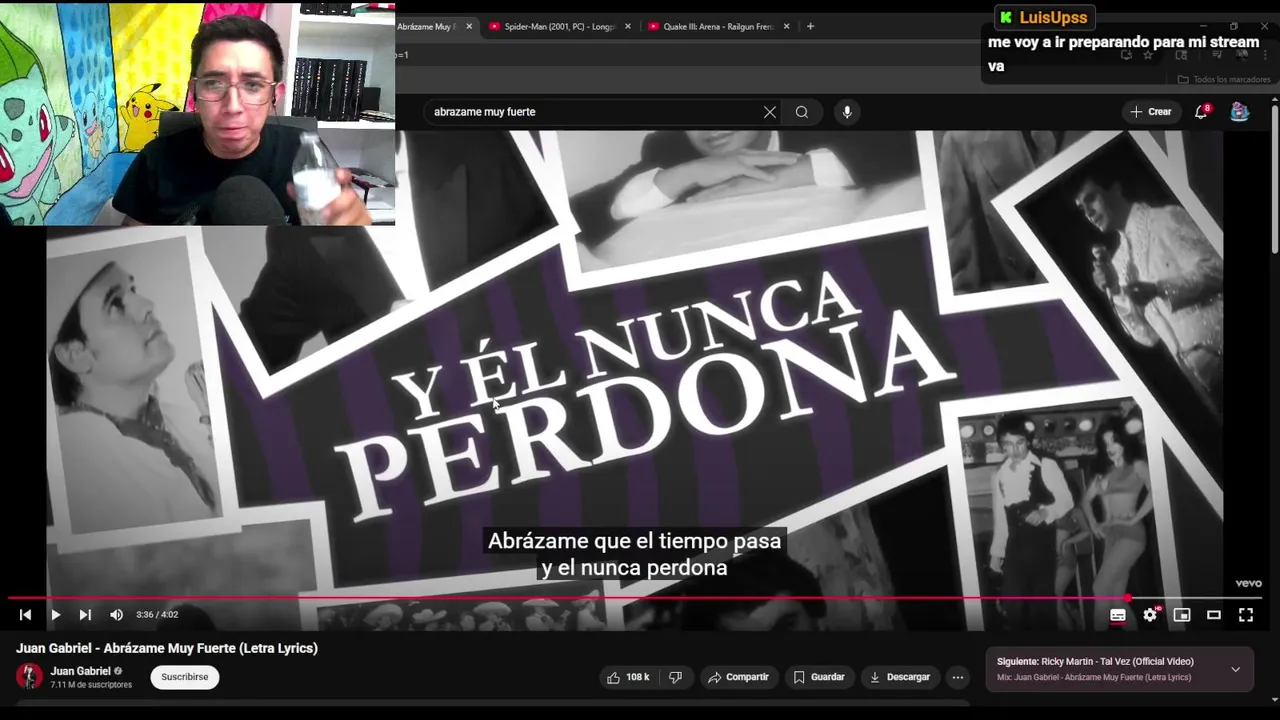1280x720 pixels.
Task: Subscribe using the Suscribirse button
Action: pyautogui.click(x=185, y=677)
